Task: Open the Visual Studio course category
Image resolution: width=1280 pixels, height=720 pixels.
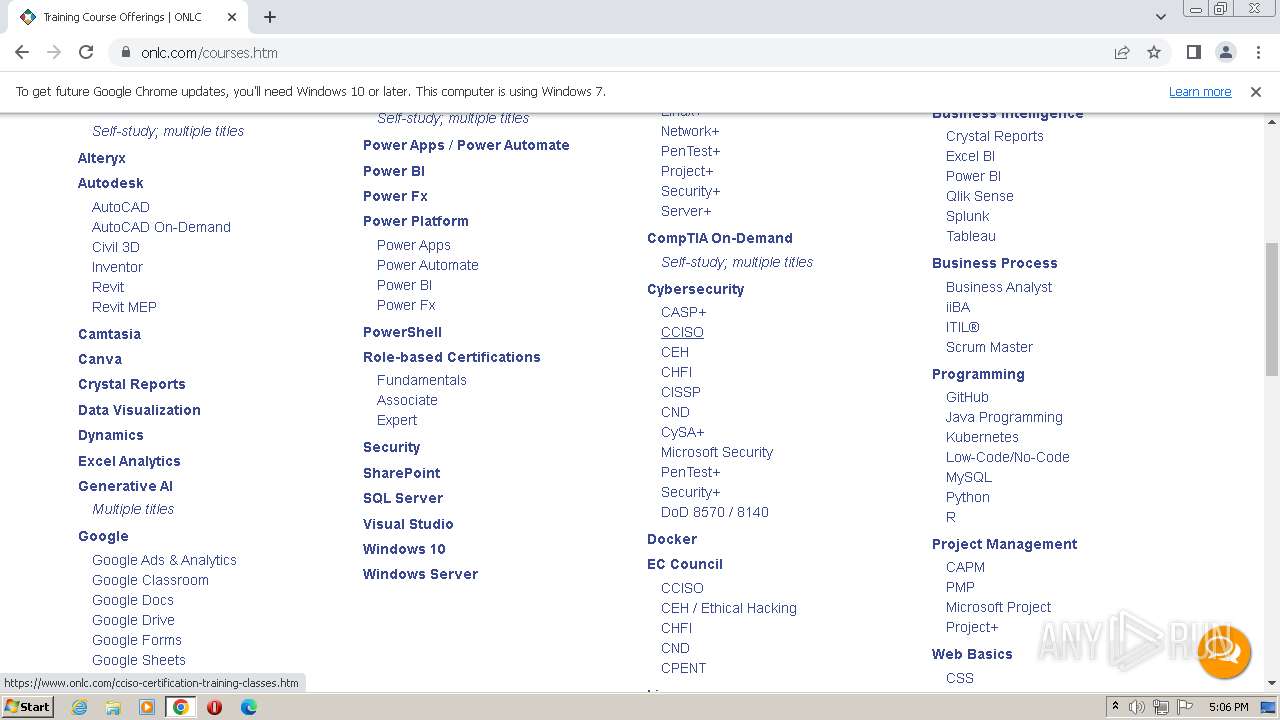Action: 408,524
